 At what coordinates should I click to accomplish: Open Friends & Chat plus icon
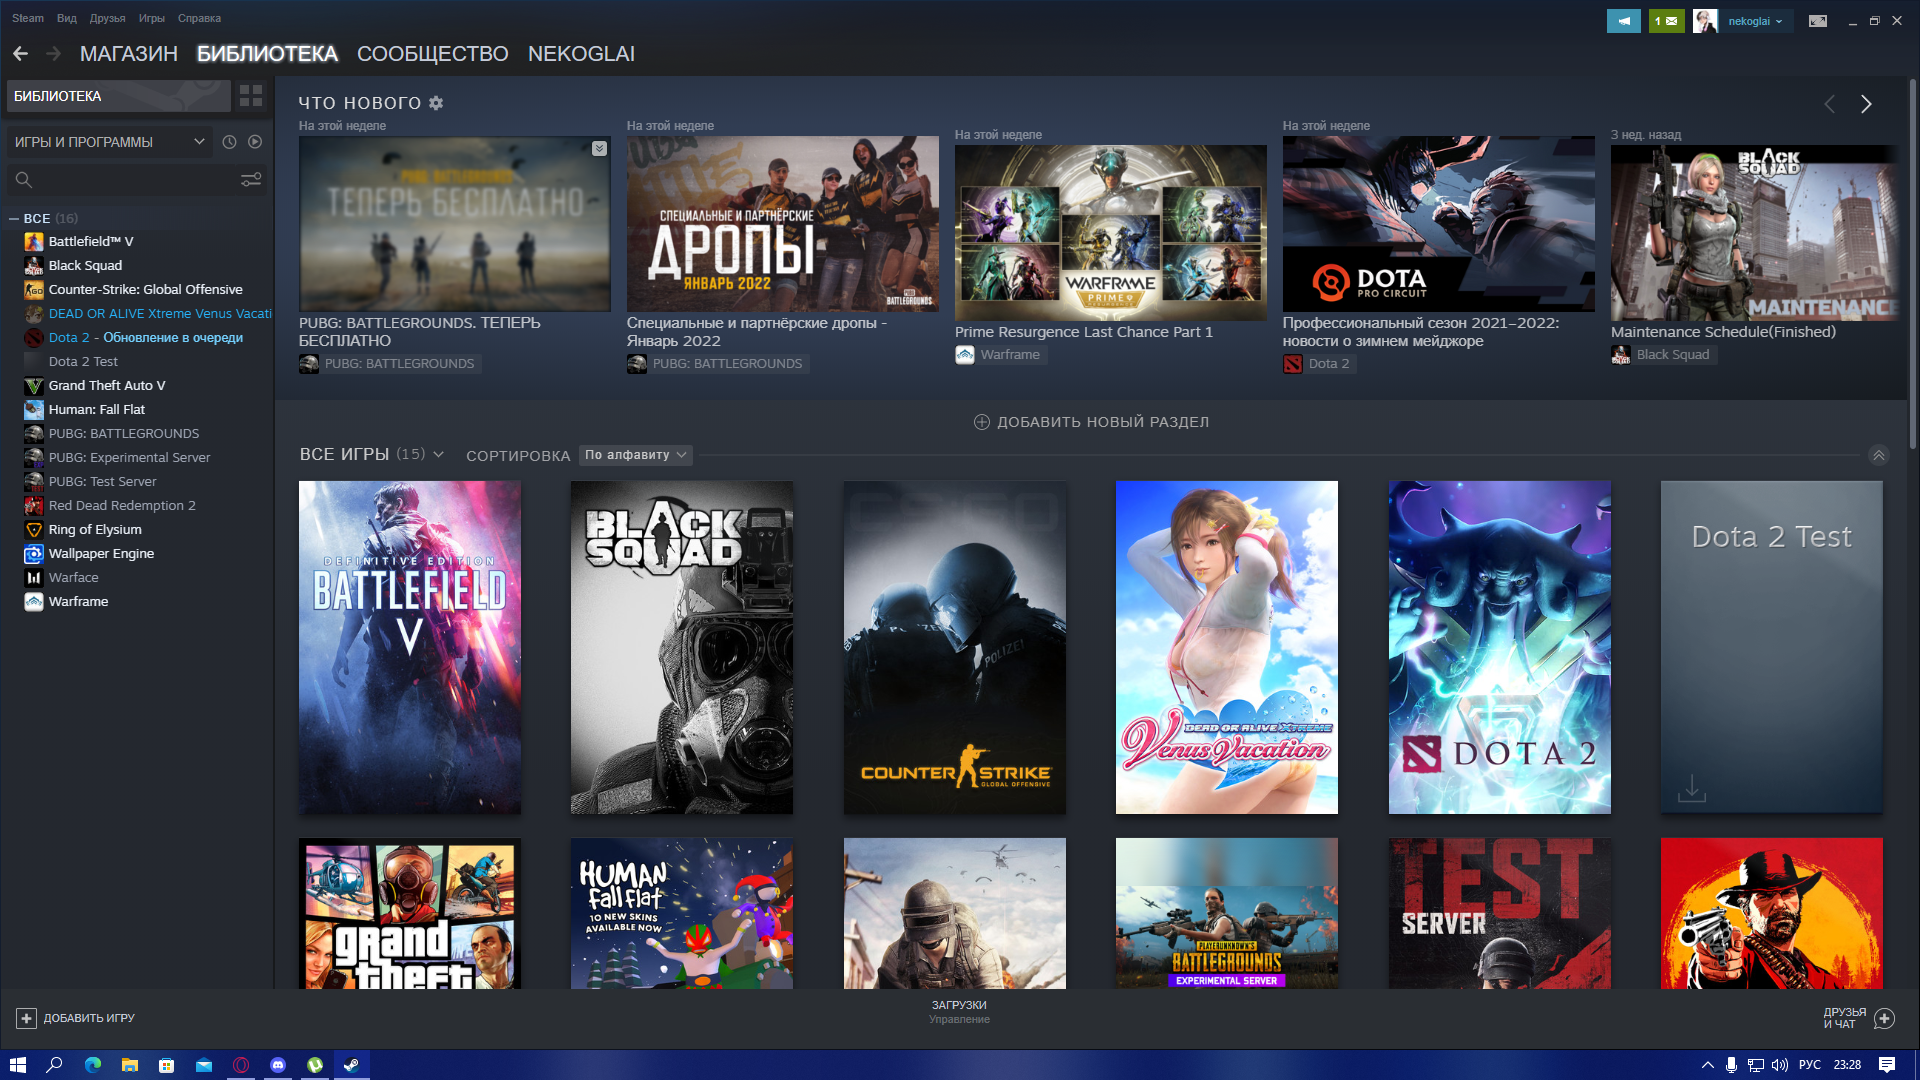pos(1885,1018)
